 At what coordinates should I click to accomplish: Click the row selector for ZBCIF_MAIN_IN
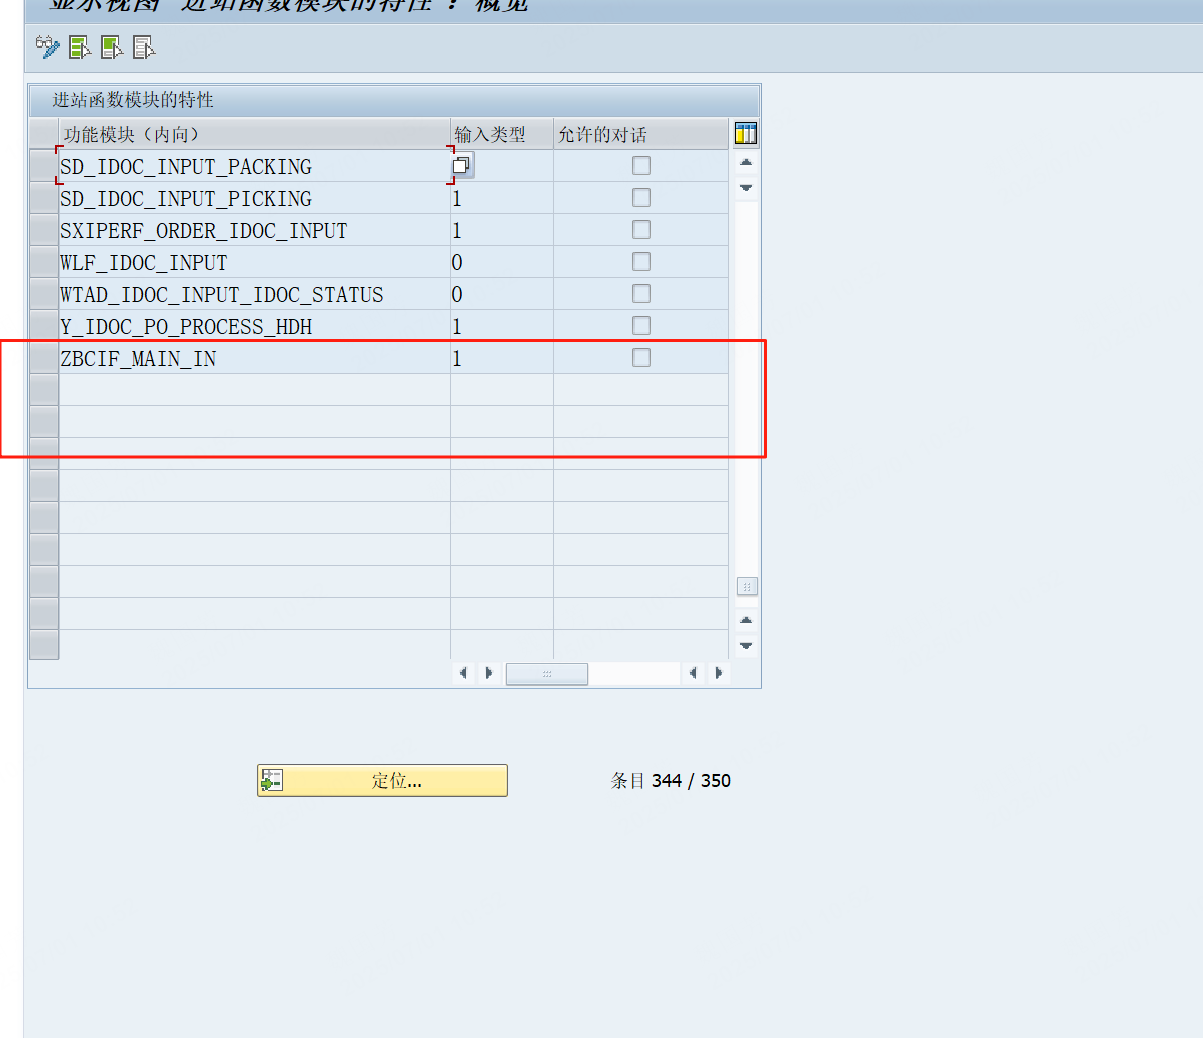coord(44,357)
